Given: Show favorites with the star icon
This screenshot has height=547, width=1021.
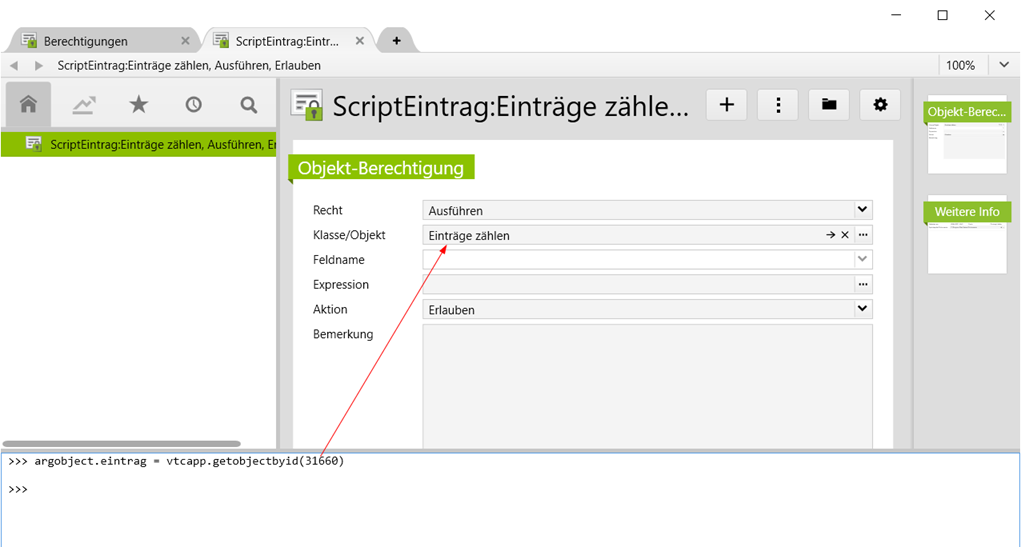Looking at the screenshot, I should point(138,104).
